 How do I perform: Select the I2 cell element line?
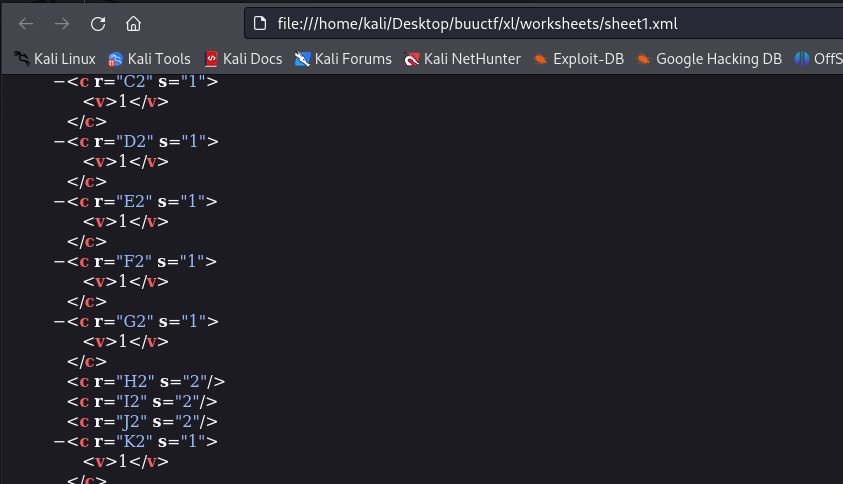142,402
